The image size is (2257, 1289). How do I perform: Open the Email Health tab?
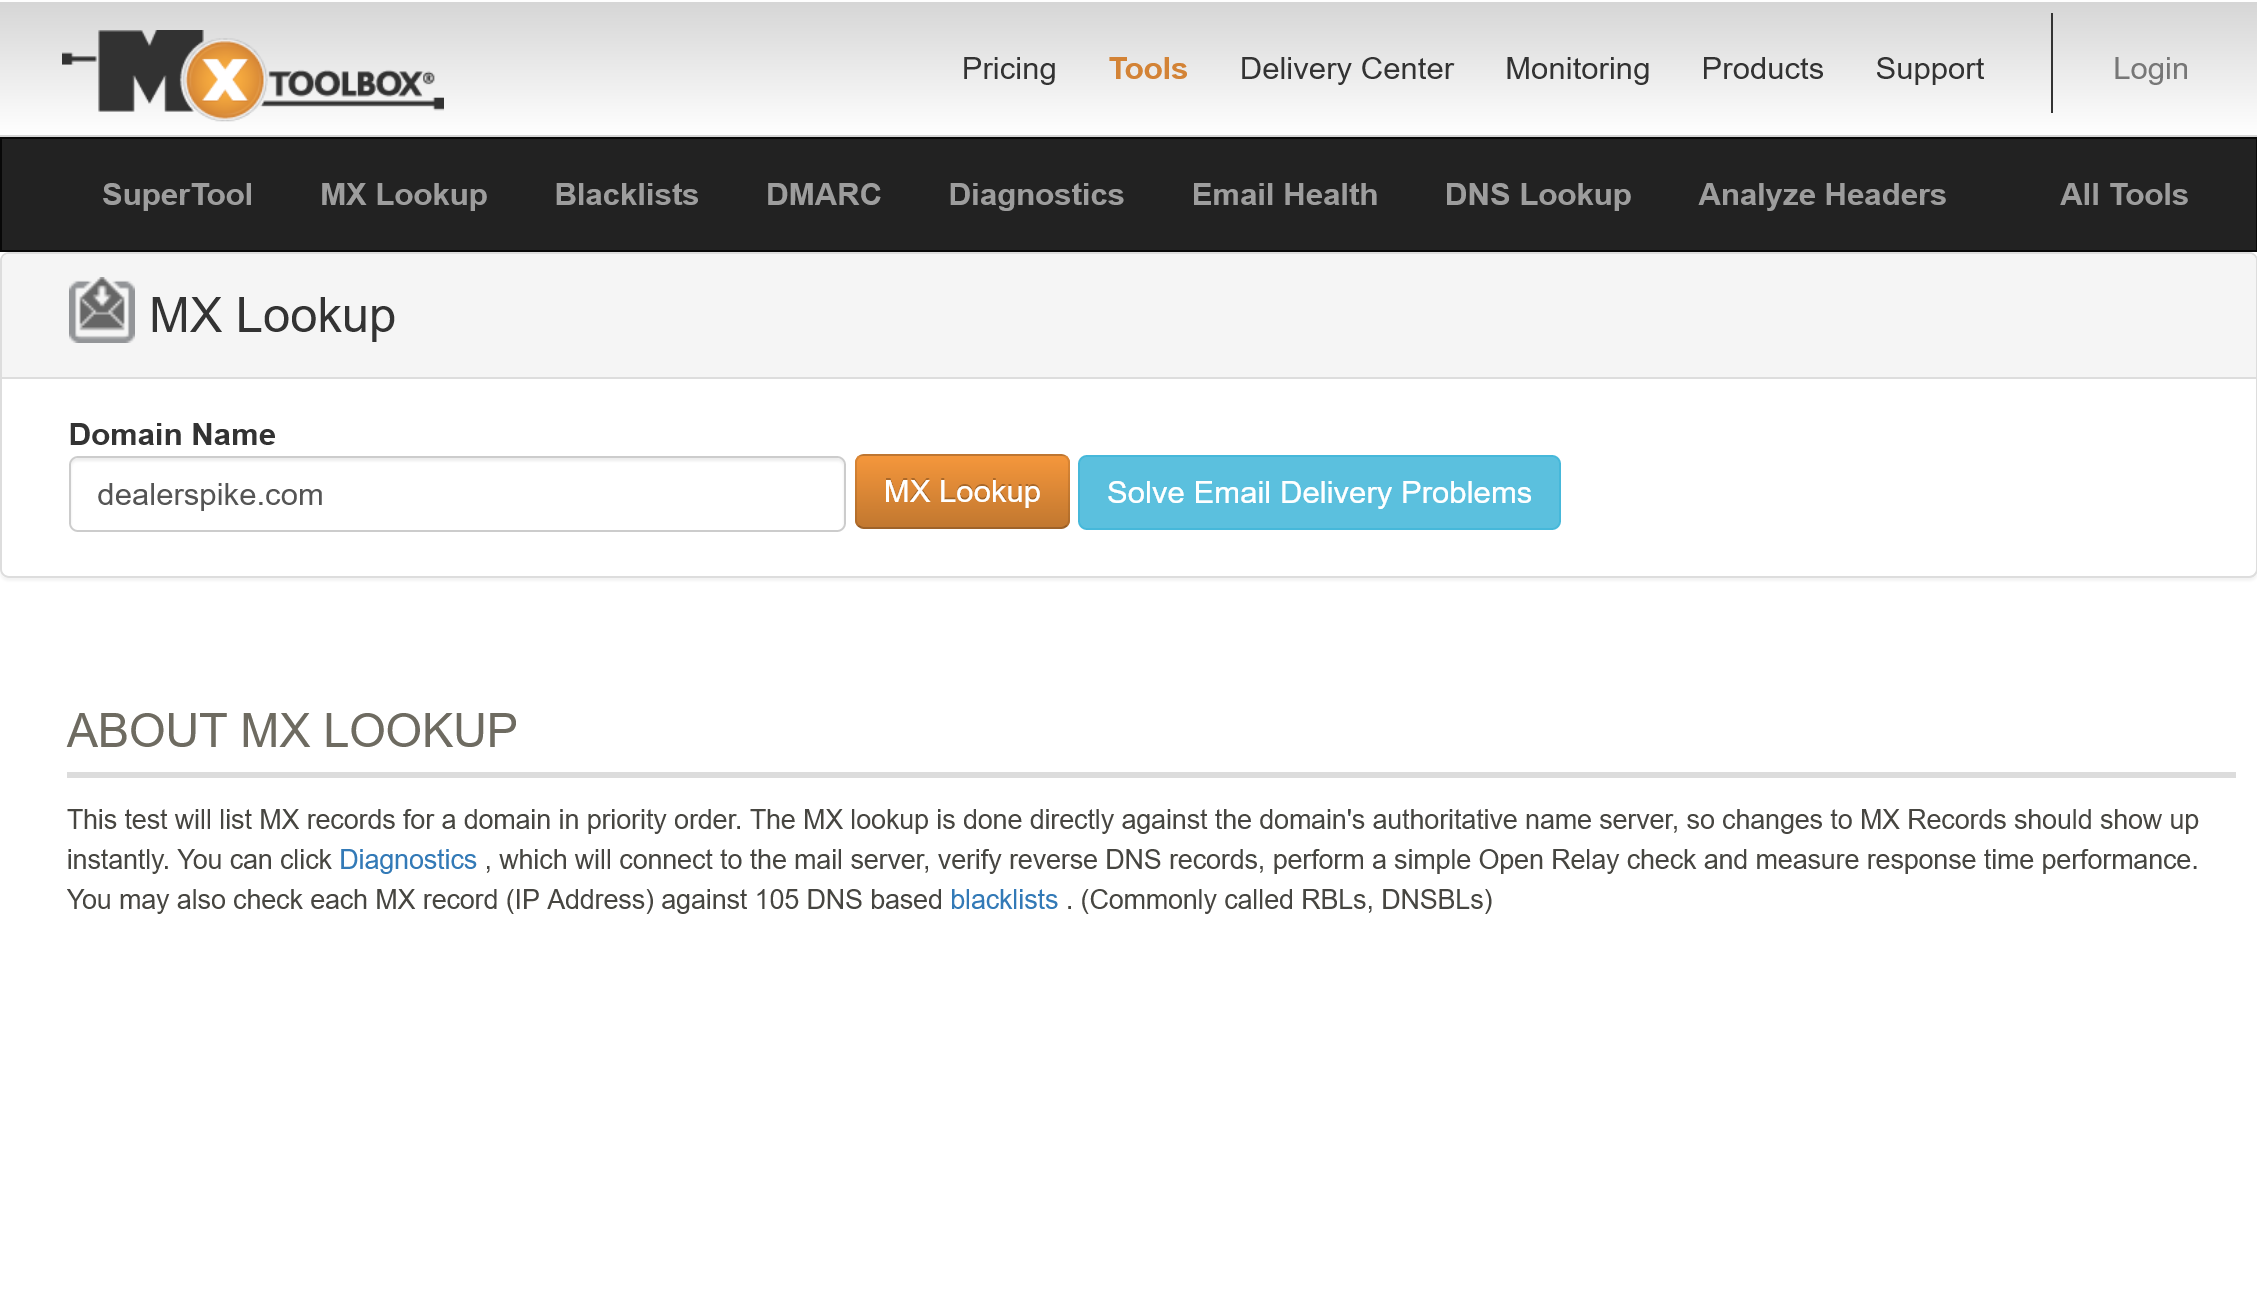[1284, 194]
